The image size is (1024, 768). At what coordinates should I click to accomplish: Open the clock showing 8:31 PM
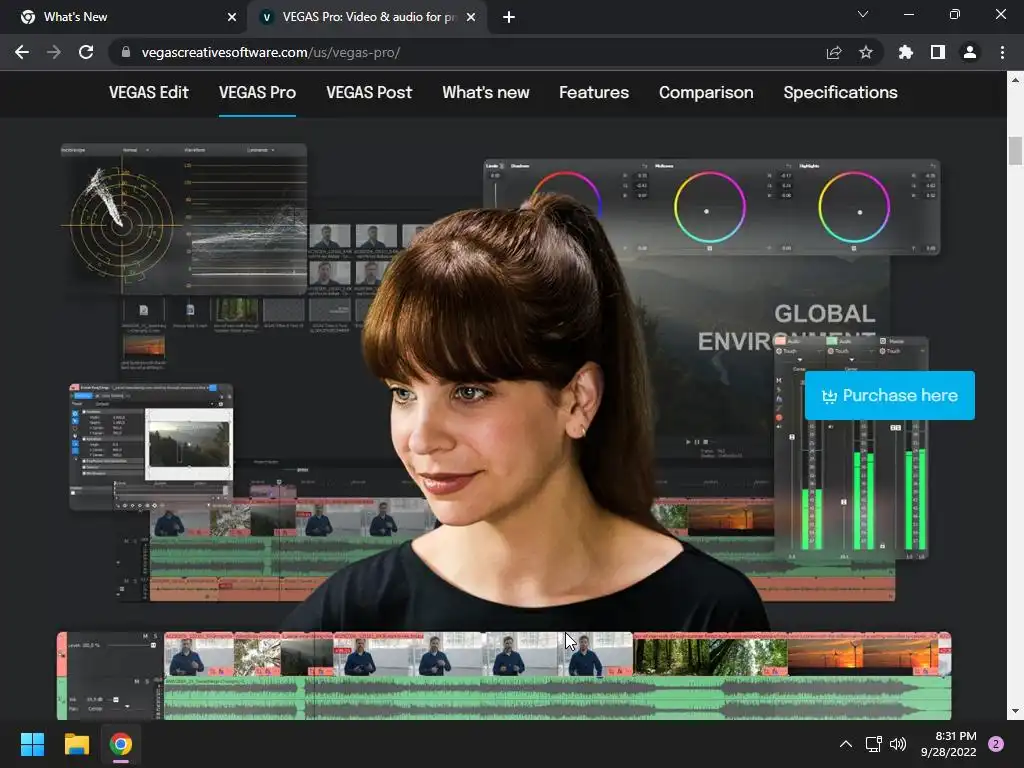949,744
